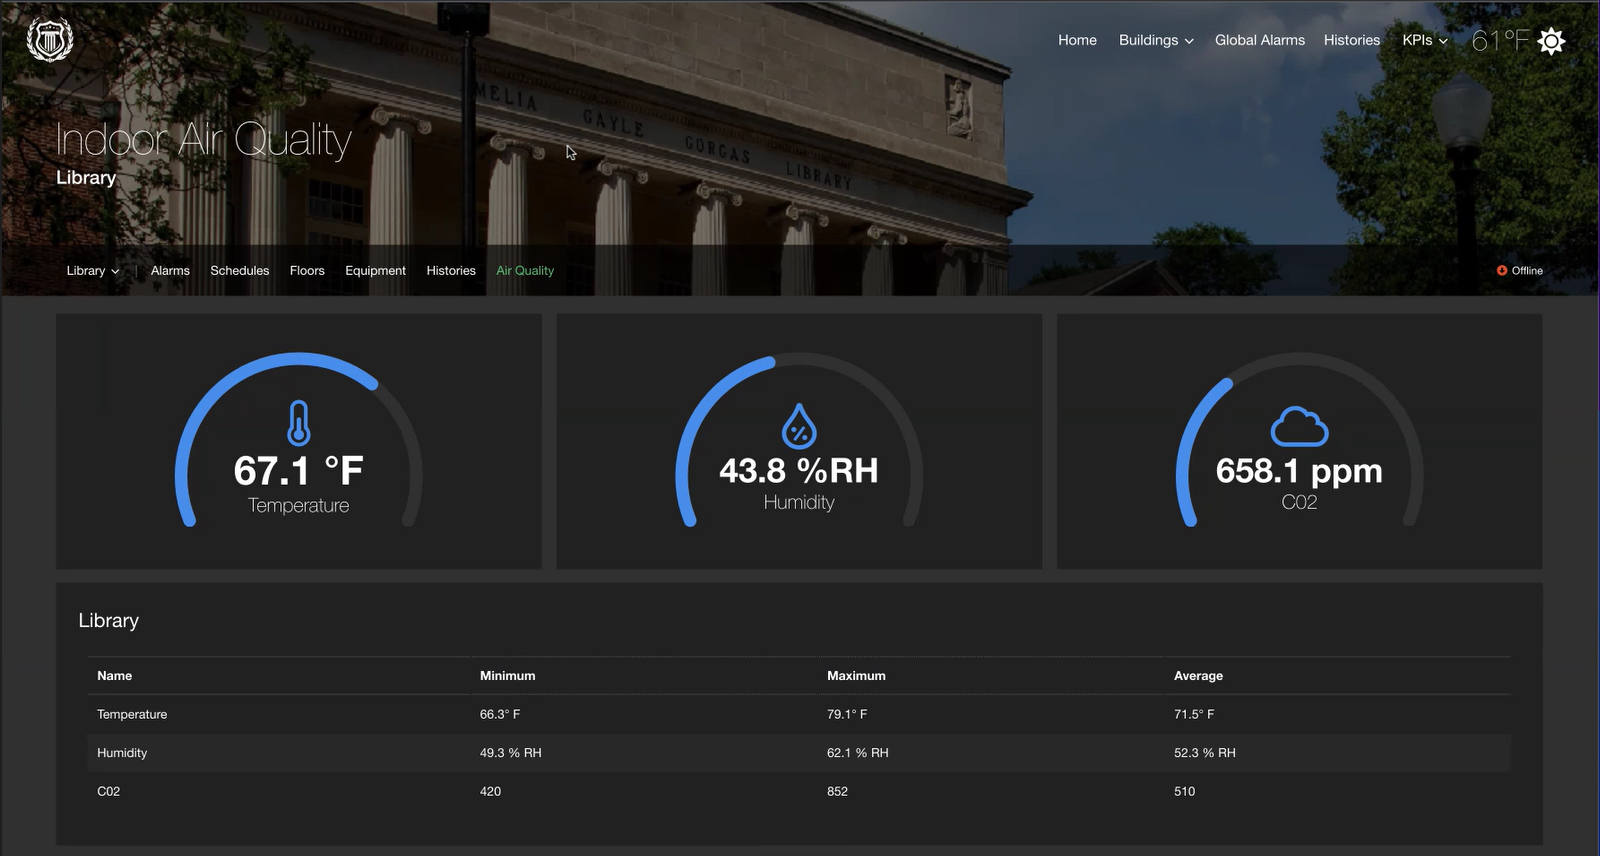Click the 71.5° F average temperature cell
This screenshot has height=856, width=1600.
[x=1194, y=714]
